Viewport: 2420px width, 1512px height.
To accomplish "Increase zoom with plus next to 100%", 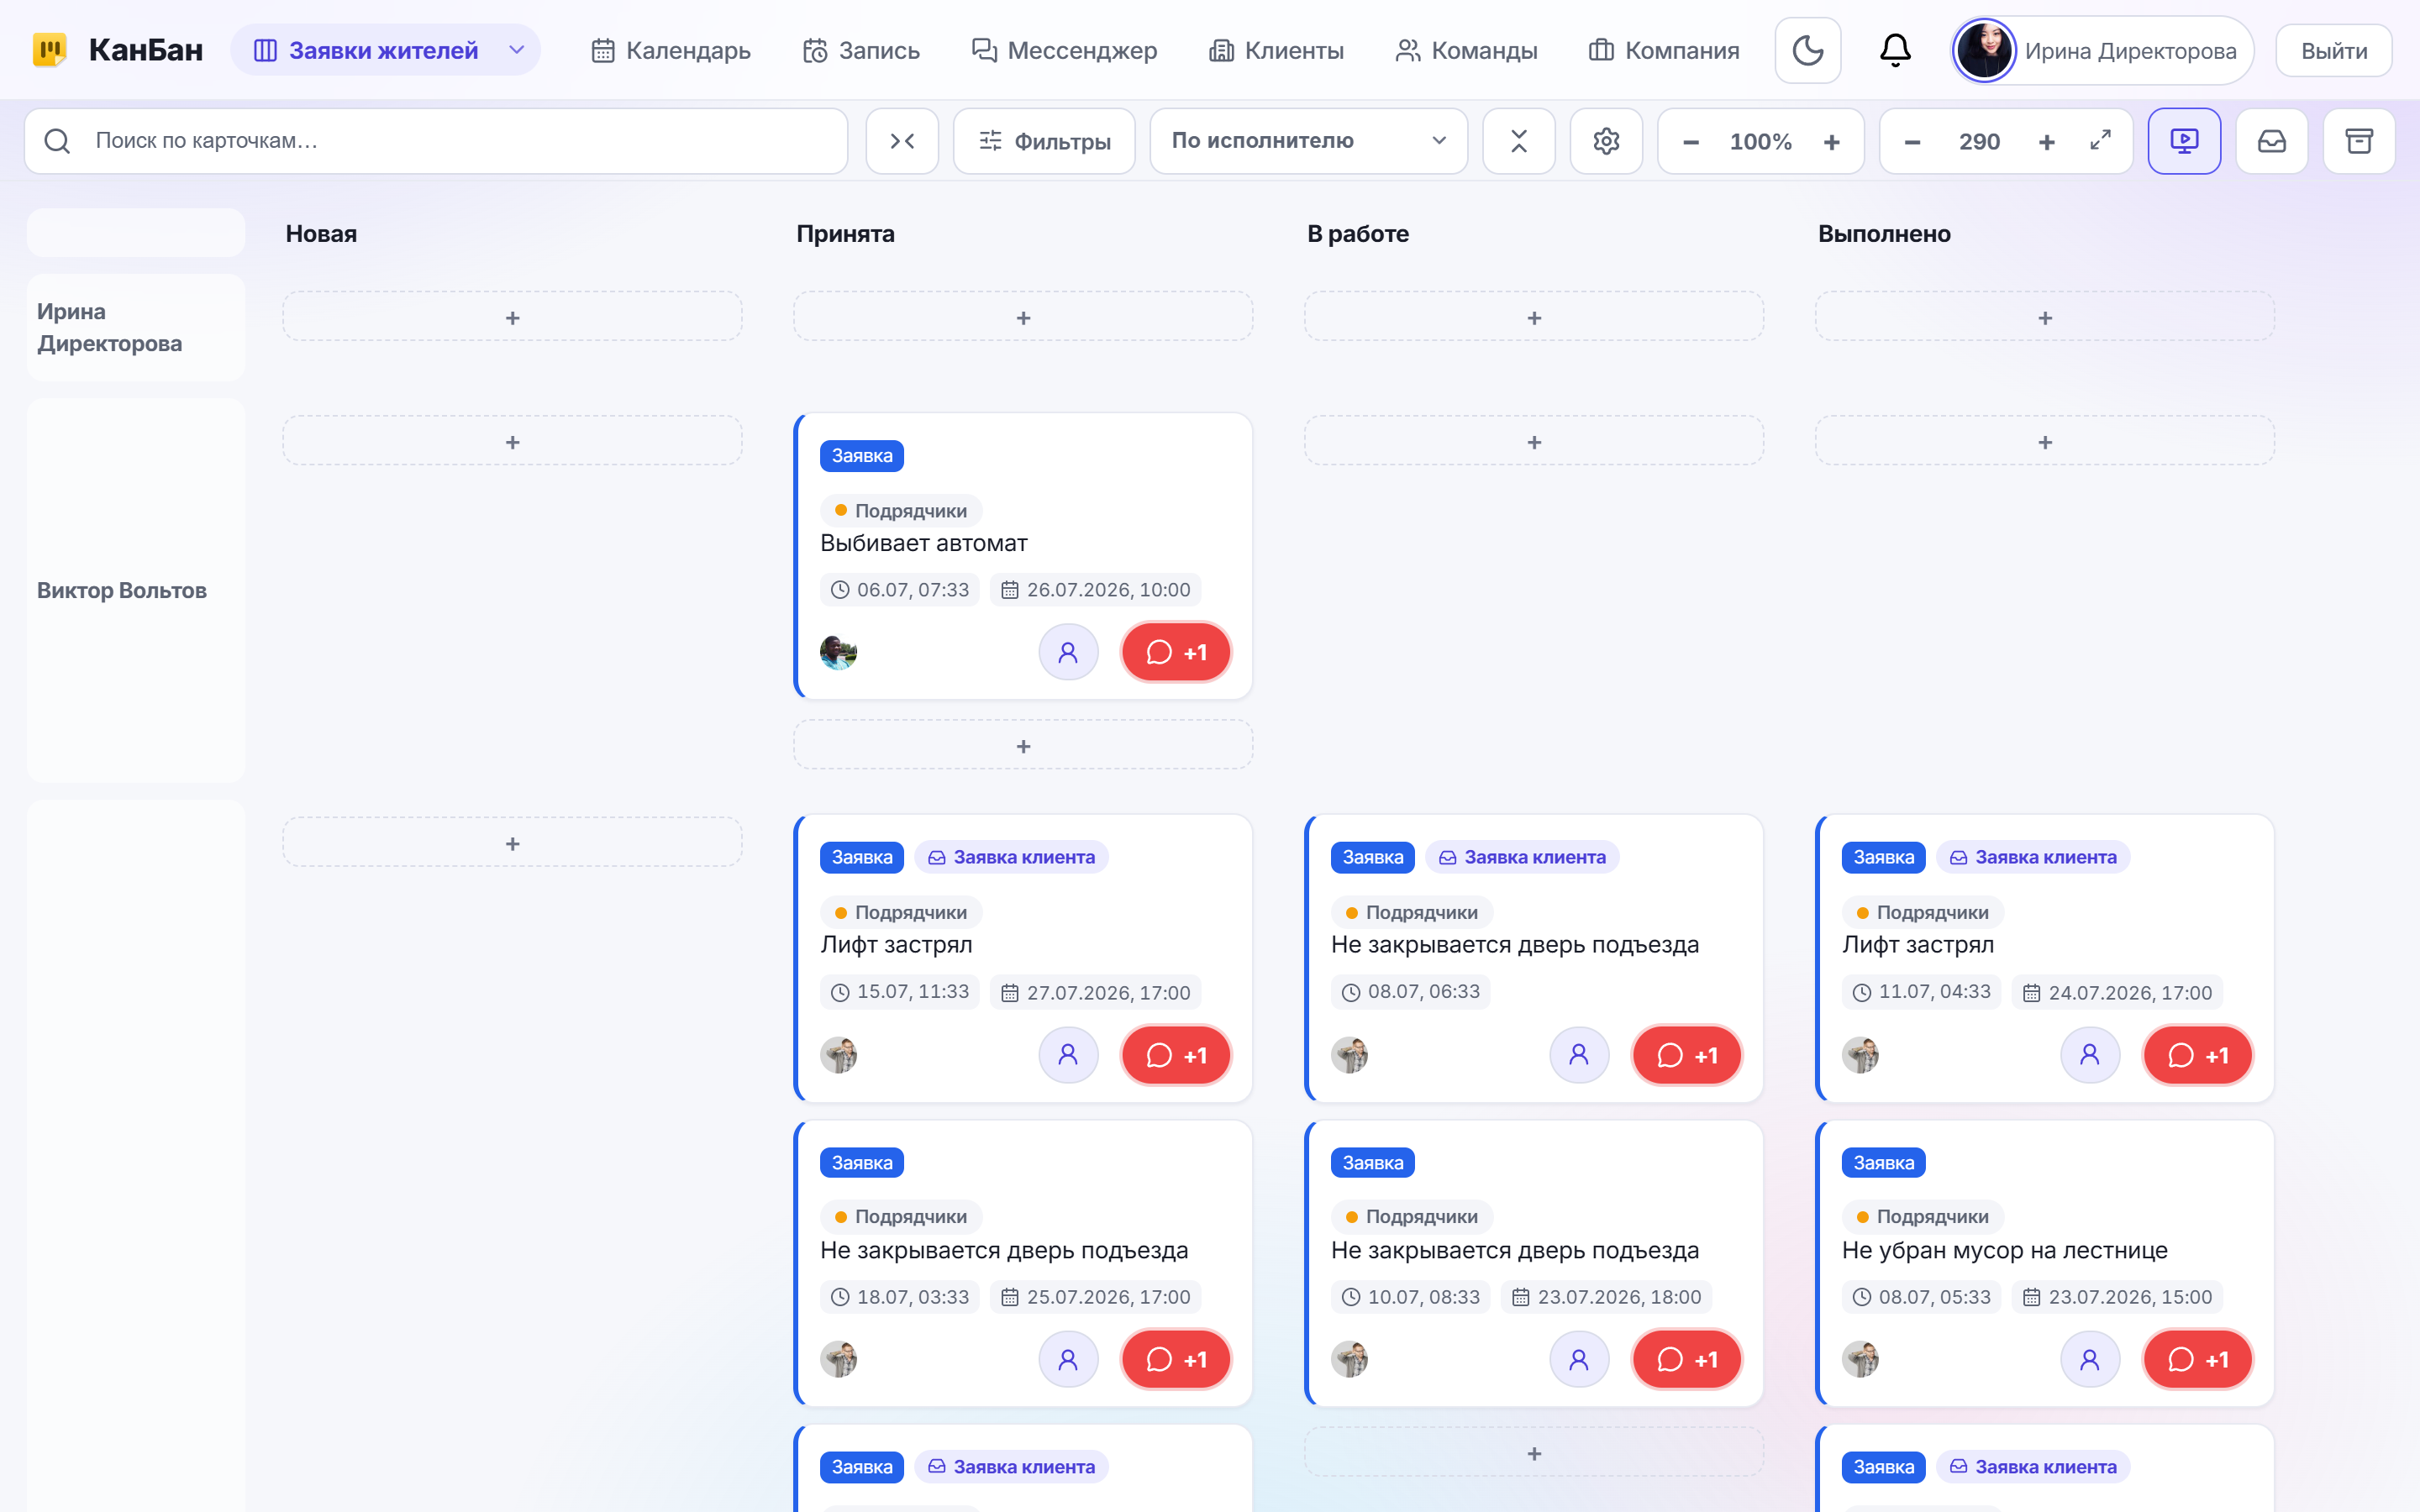I will [x=1831, y=141].
